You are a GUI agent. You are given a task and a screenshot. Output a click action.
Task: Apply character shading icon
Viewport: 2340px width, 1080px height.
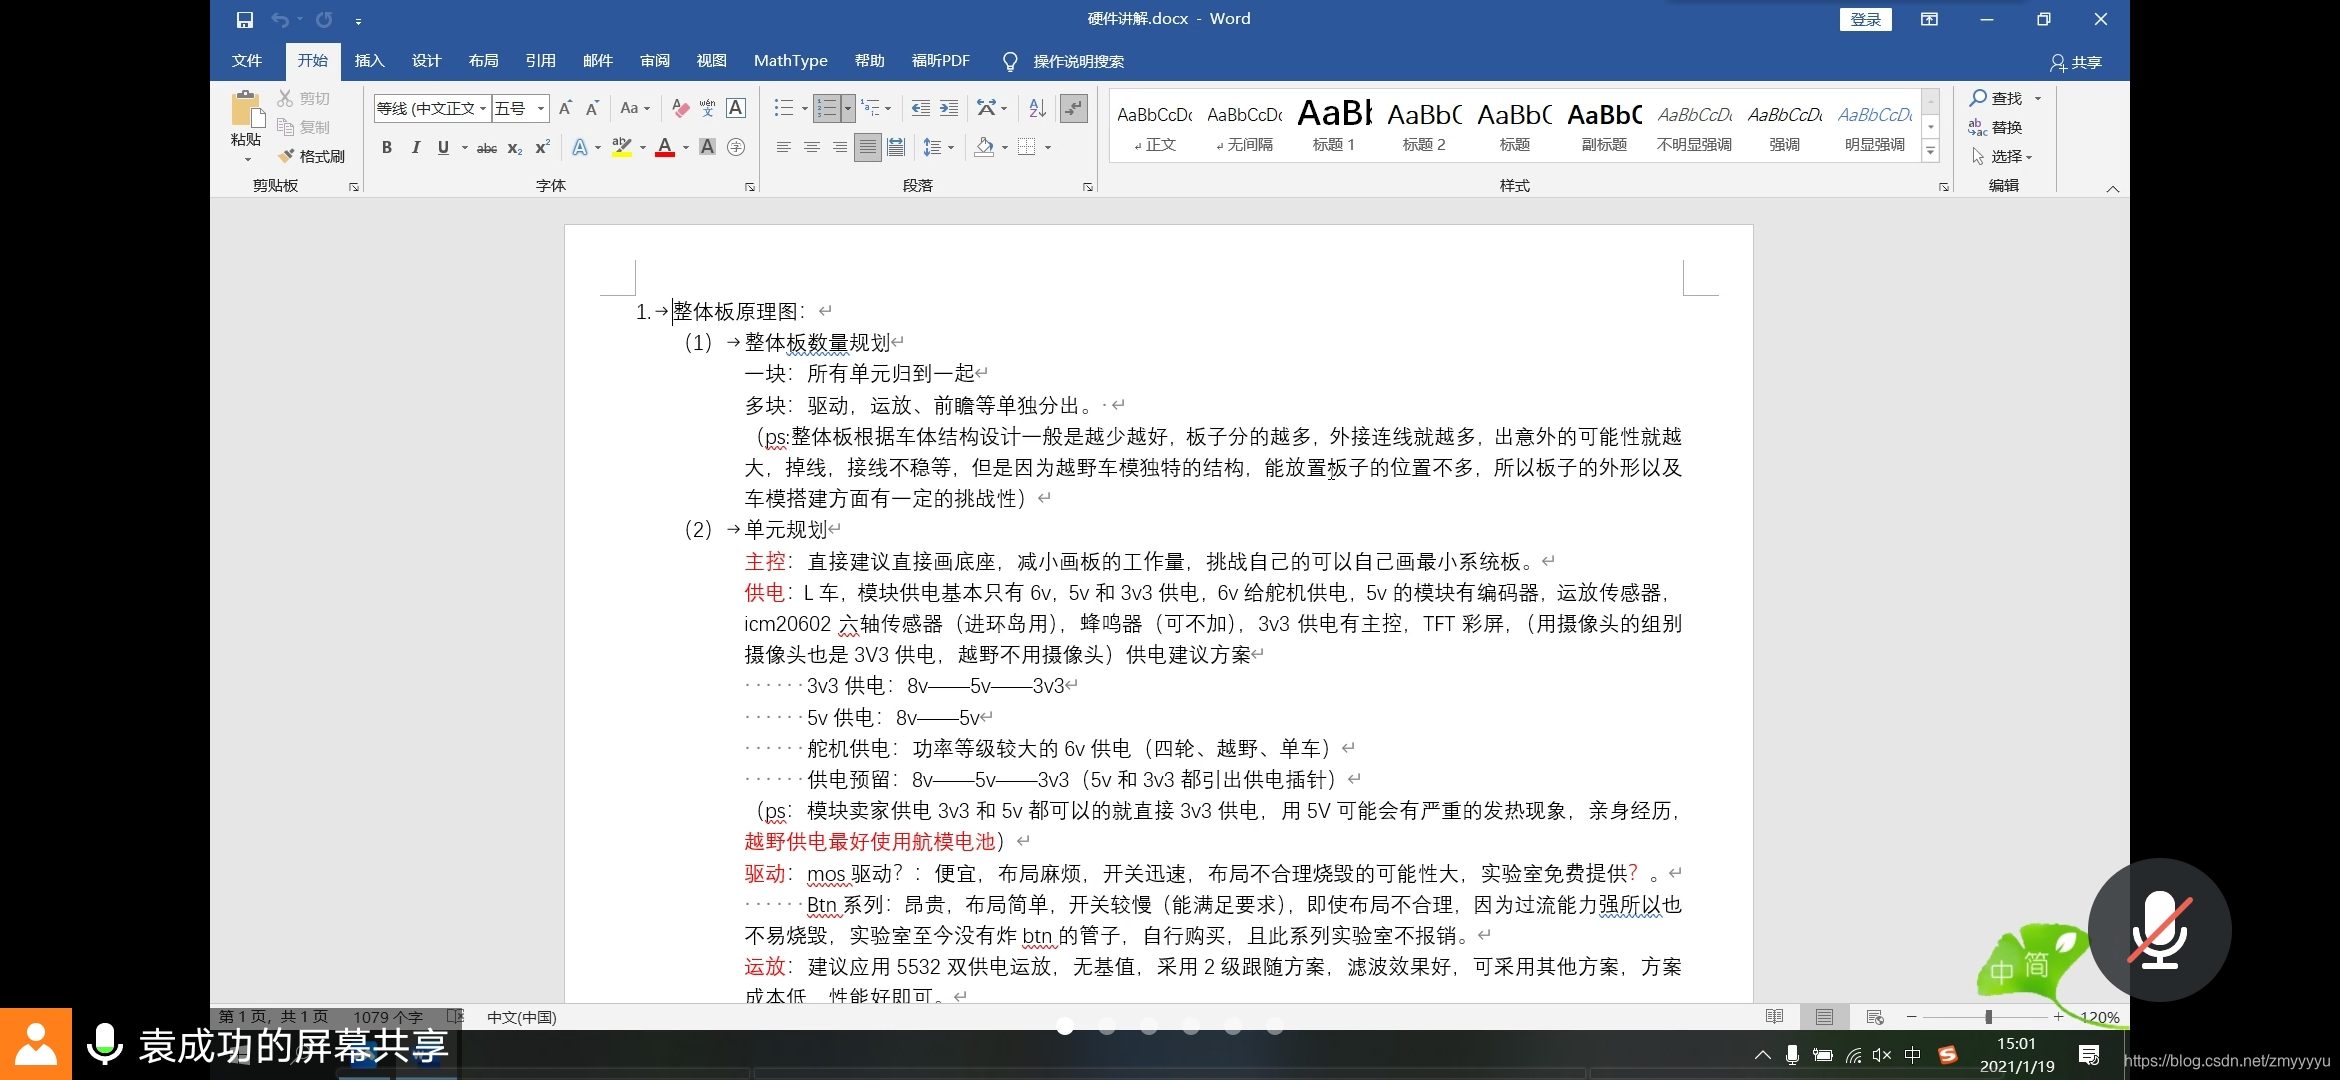click(708, 148)
